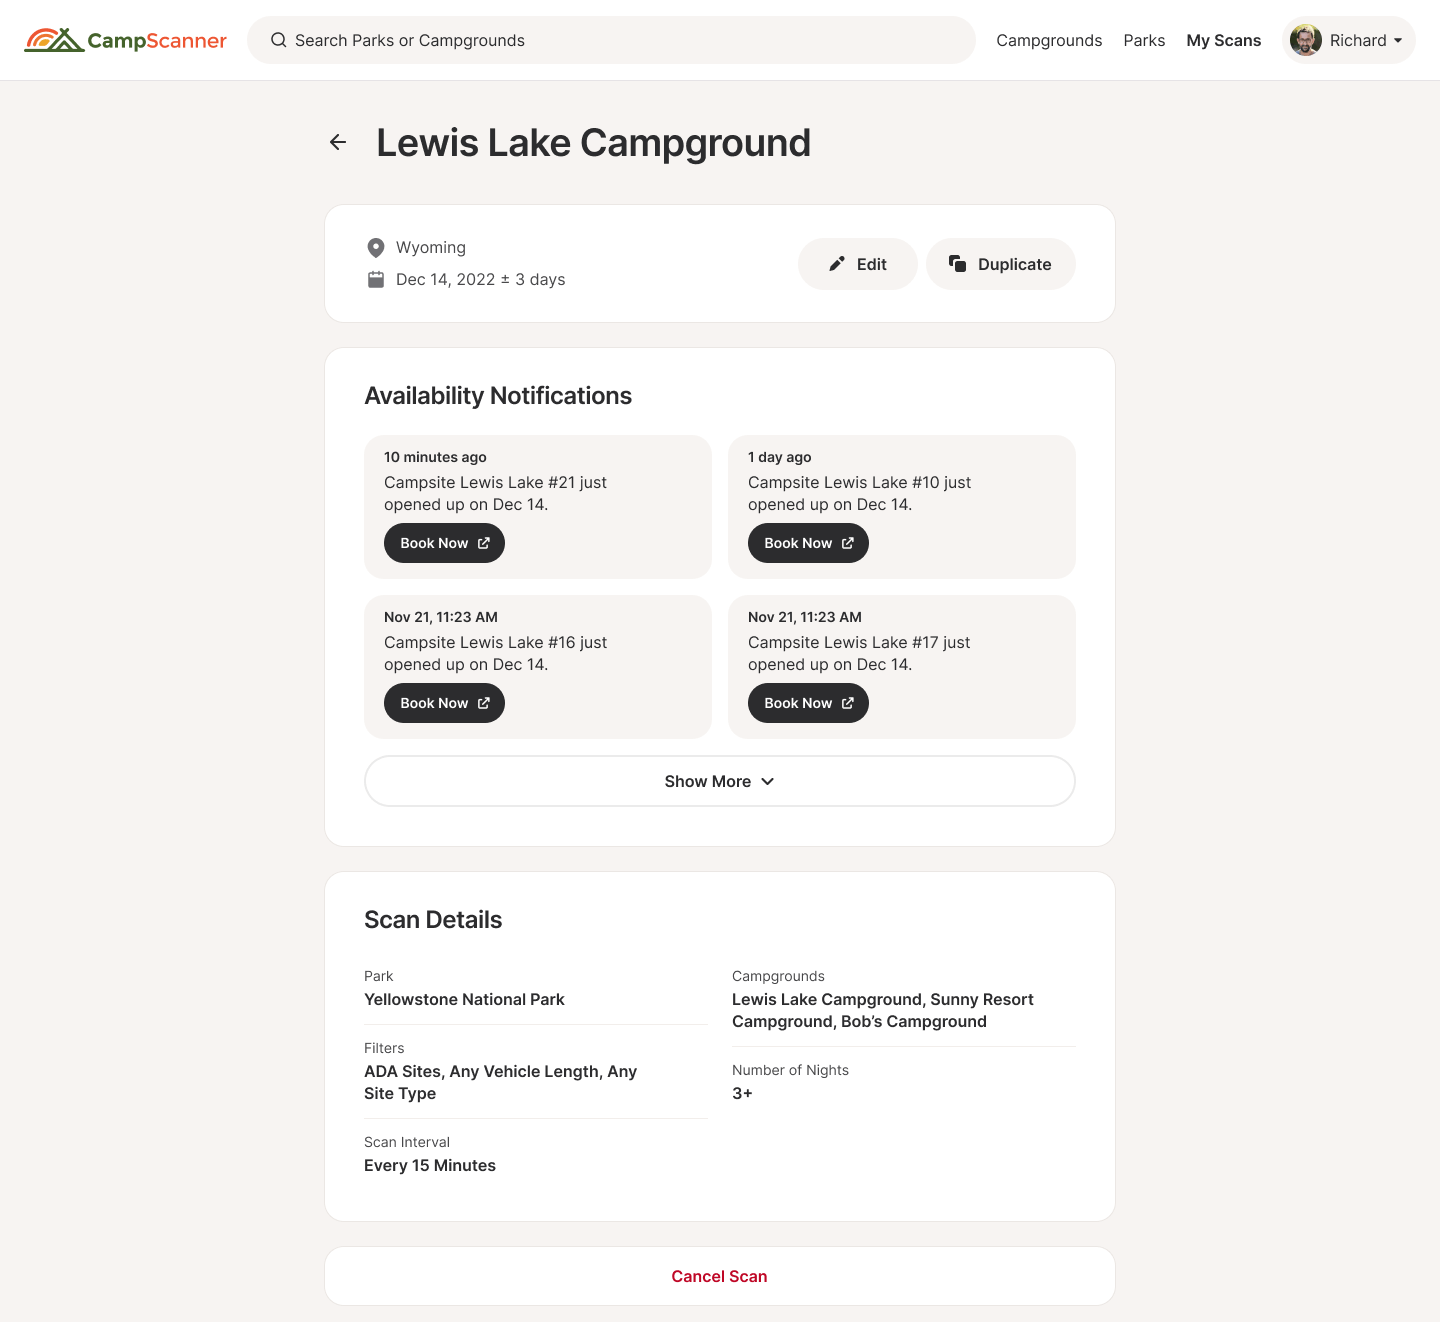Go to Campgrounds in the top navigation
Screen dimensions: 1440x1322
pos(1049,40)
